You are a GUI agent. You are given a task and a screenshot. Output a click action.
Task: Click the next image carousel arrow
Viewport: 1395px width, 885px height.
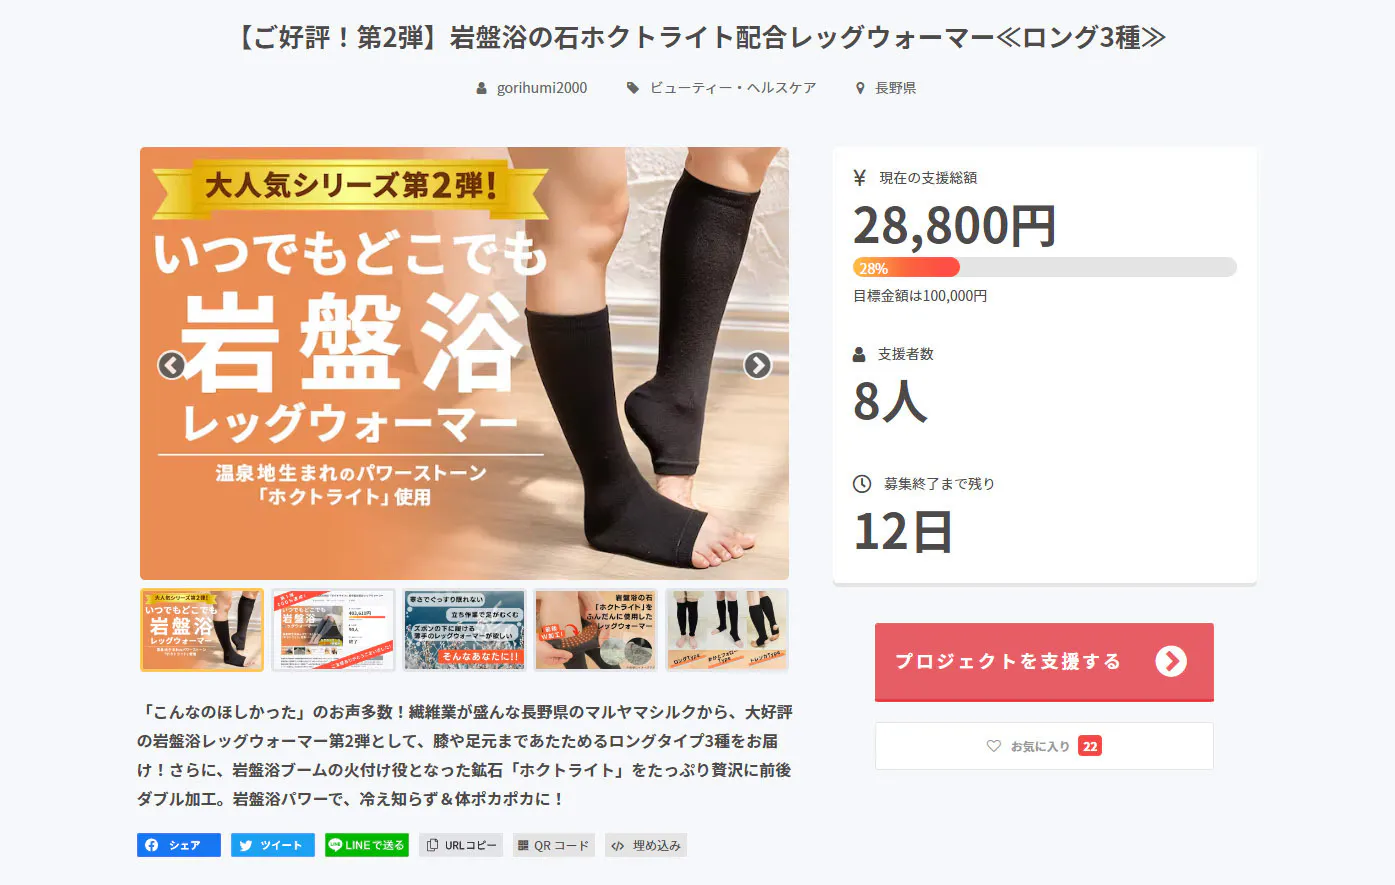[x=758, y=365]
